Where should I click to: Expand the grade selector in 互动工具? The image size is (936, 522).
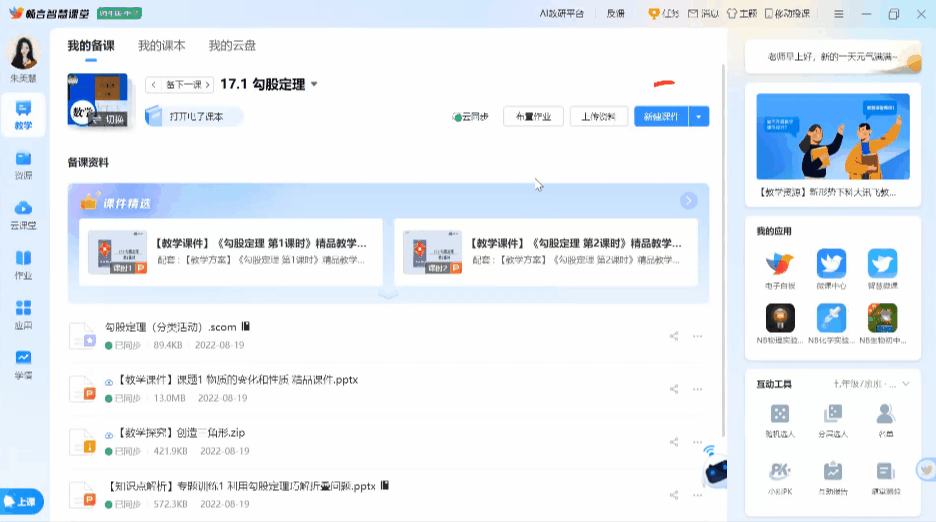906,384
